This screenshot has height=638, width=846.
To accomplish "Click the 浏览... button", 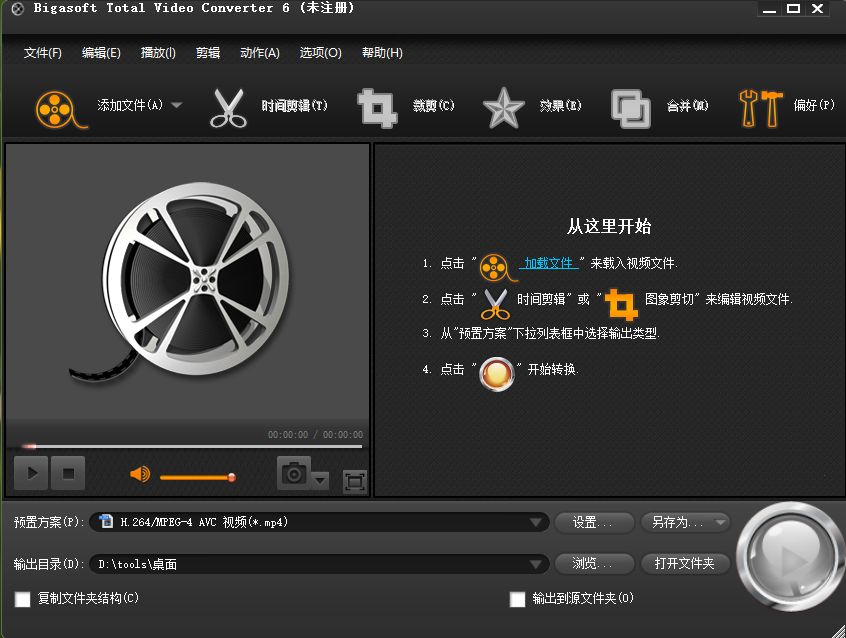I will point(594,564).
